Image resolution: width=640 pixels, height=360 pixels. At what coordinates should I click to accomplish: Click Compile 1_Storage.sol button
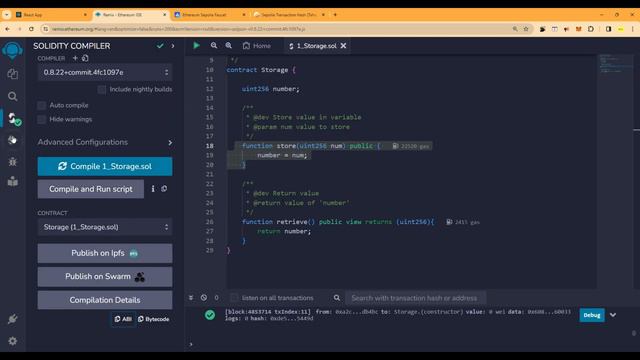click(x=105, y=167)
